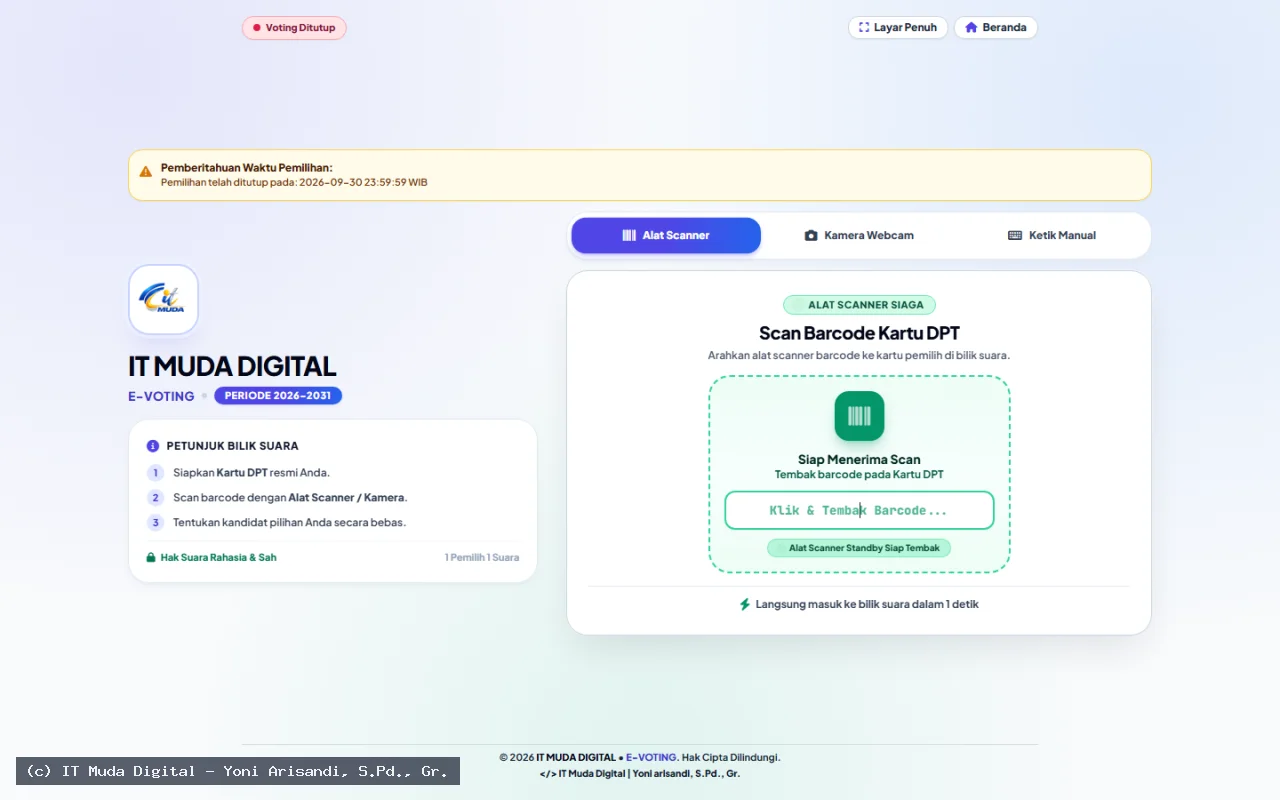Click the IT MUDA DIGITAL heading
This screenshot has width=1280, height=800.
coord(232,366)
